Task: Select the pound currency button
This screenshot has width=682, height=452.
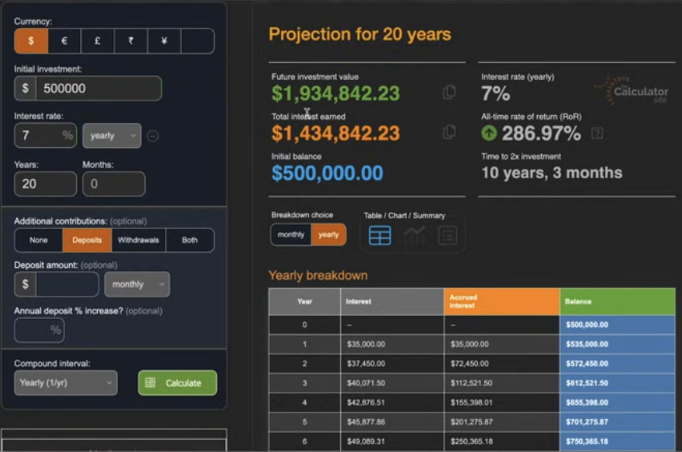Action: [x=97, y=41]
